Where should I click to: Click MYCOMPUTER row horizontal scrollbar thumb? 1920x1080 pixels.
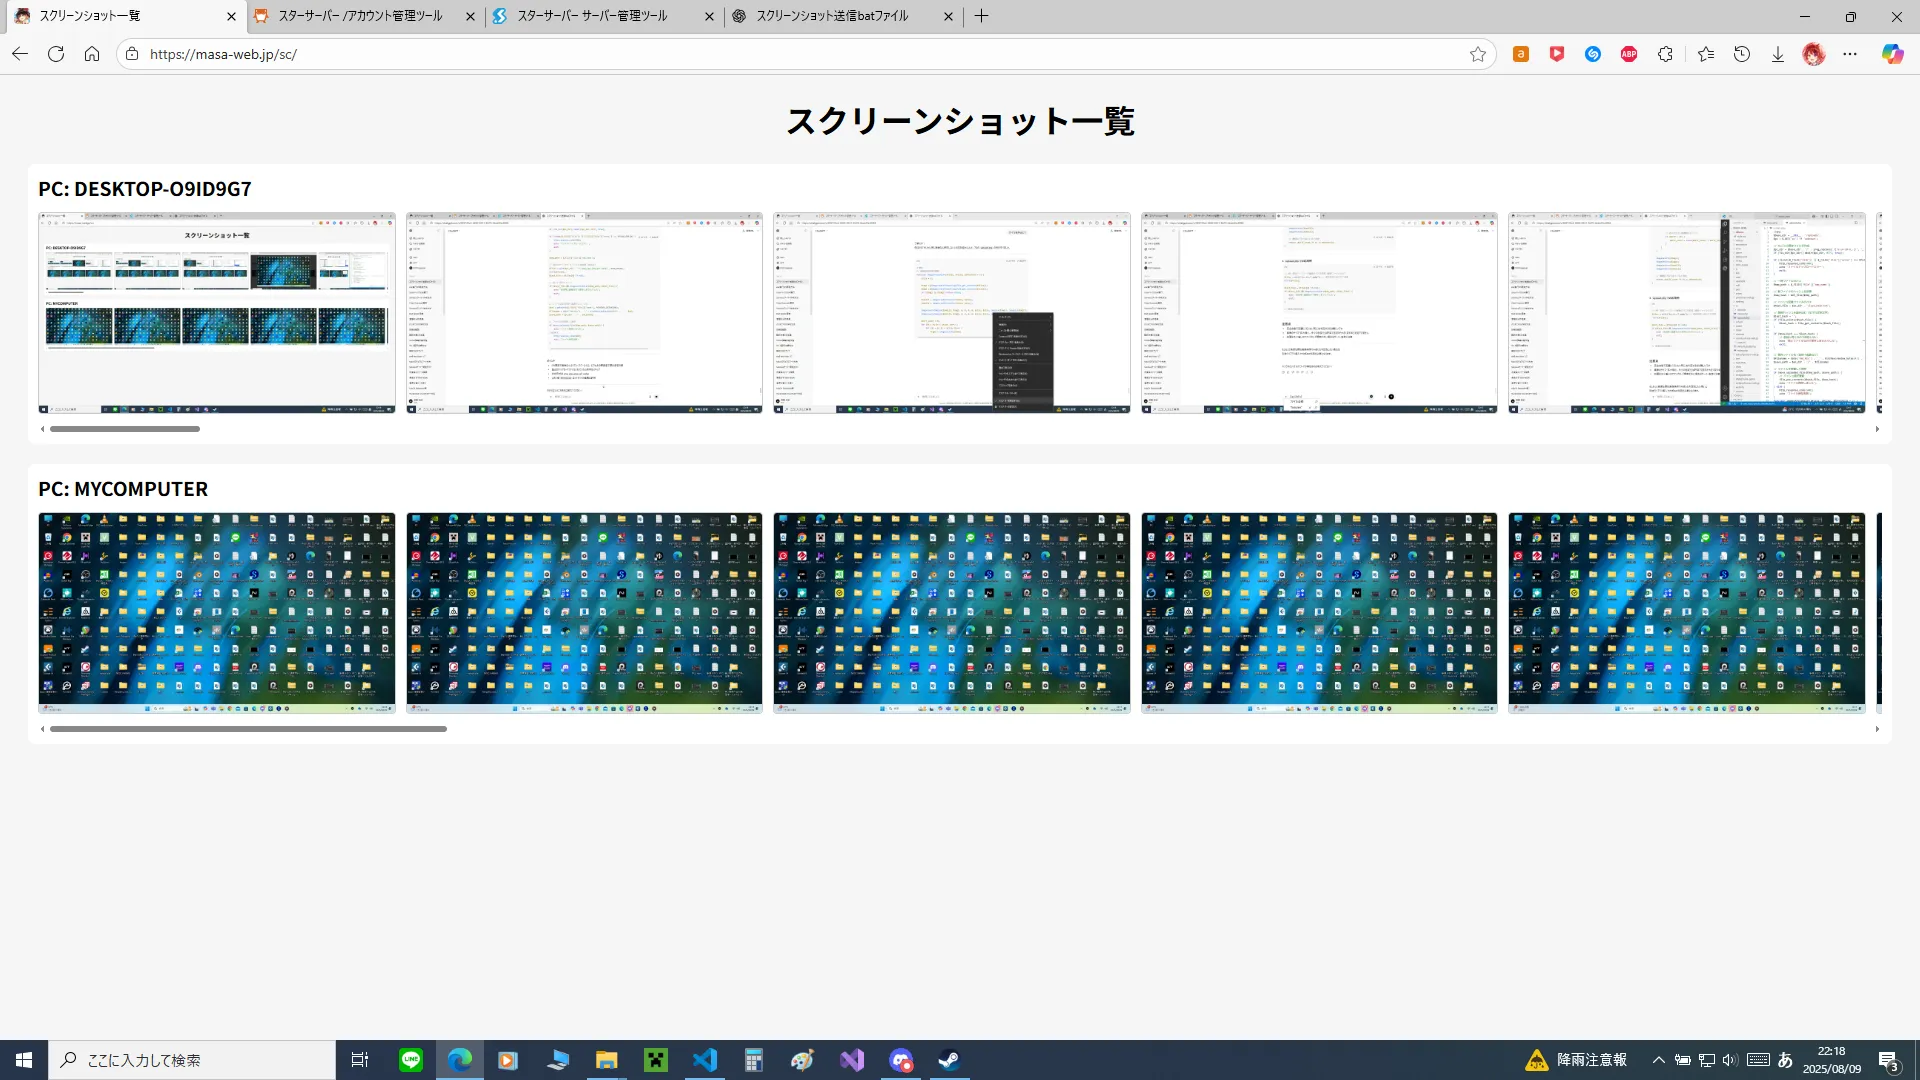(248, 729)
